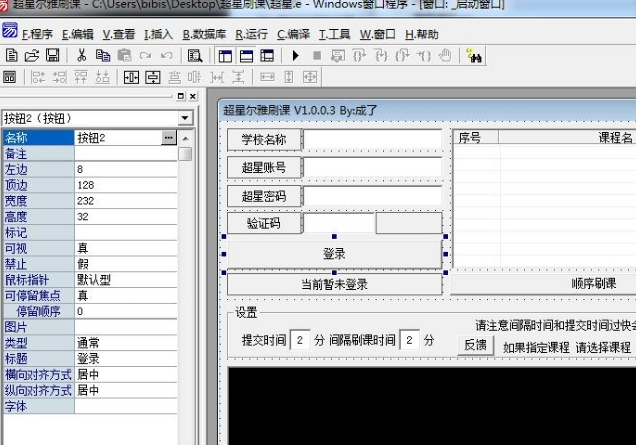Image resolution: width=636 pixels, height=445 pixels.
Task: Click the 验证码 label button
Action: [264, 223]
